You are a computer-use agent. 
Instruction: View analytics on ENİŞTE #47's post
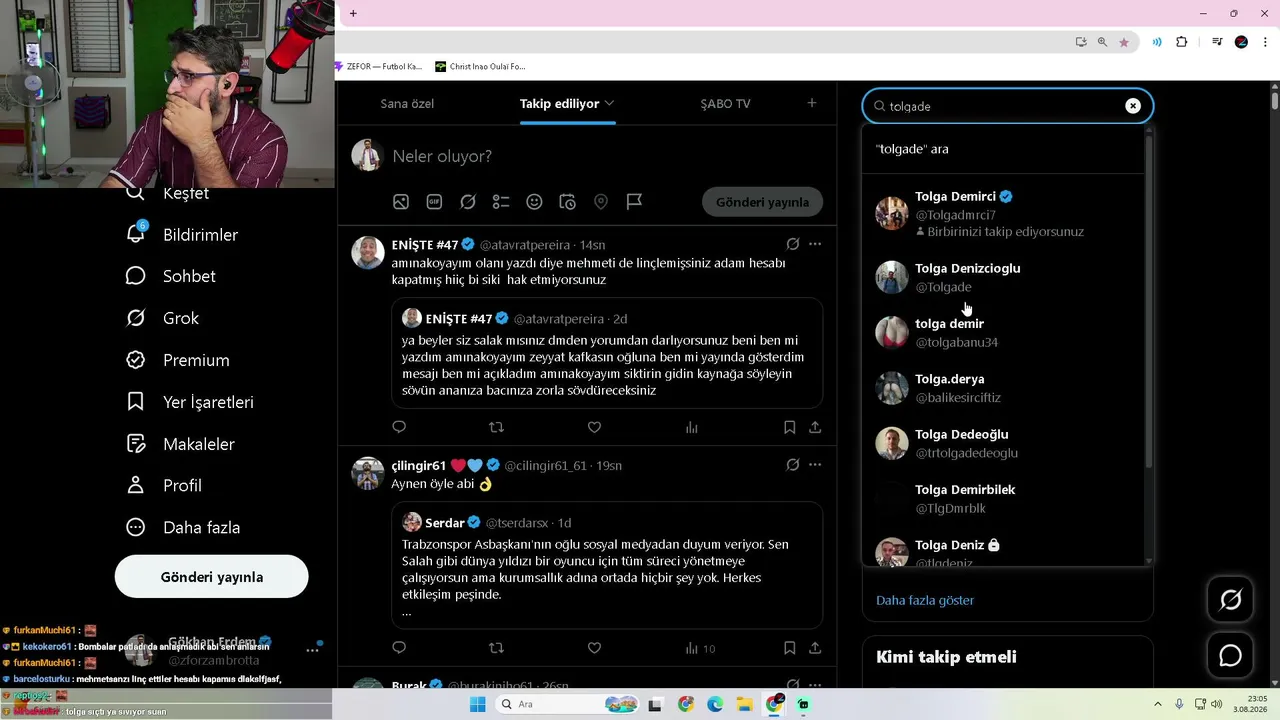click(x=691, y=427)
